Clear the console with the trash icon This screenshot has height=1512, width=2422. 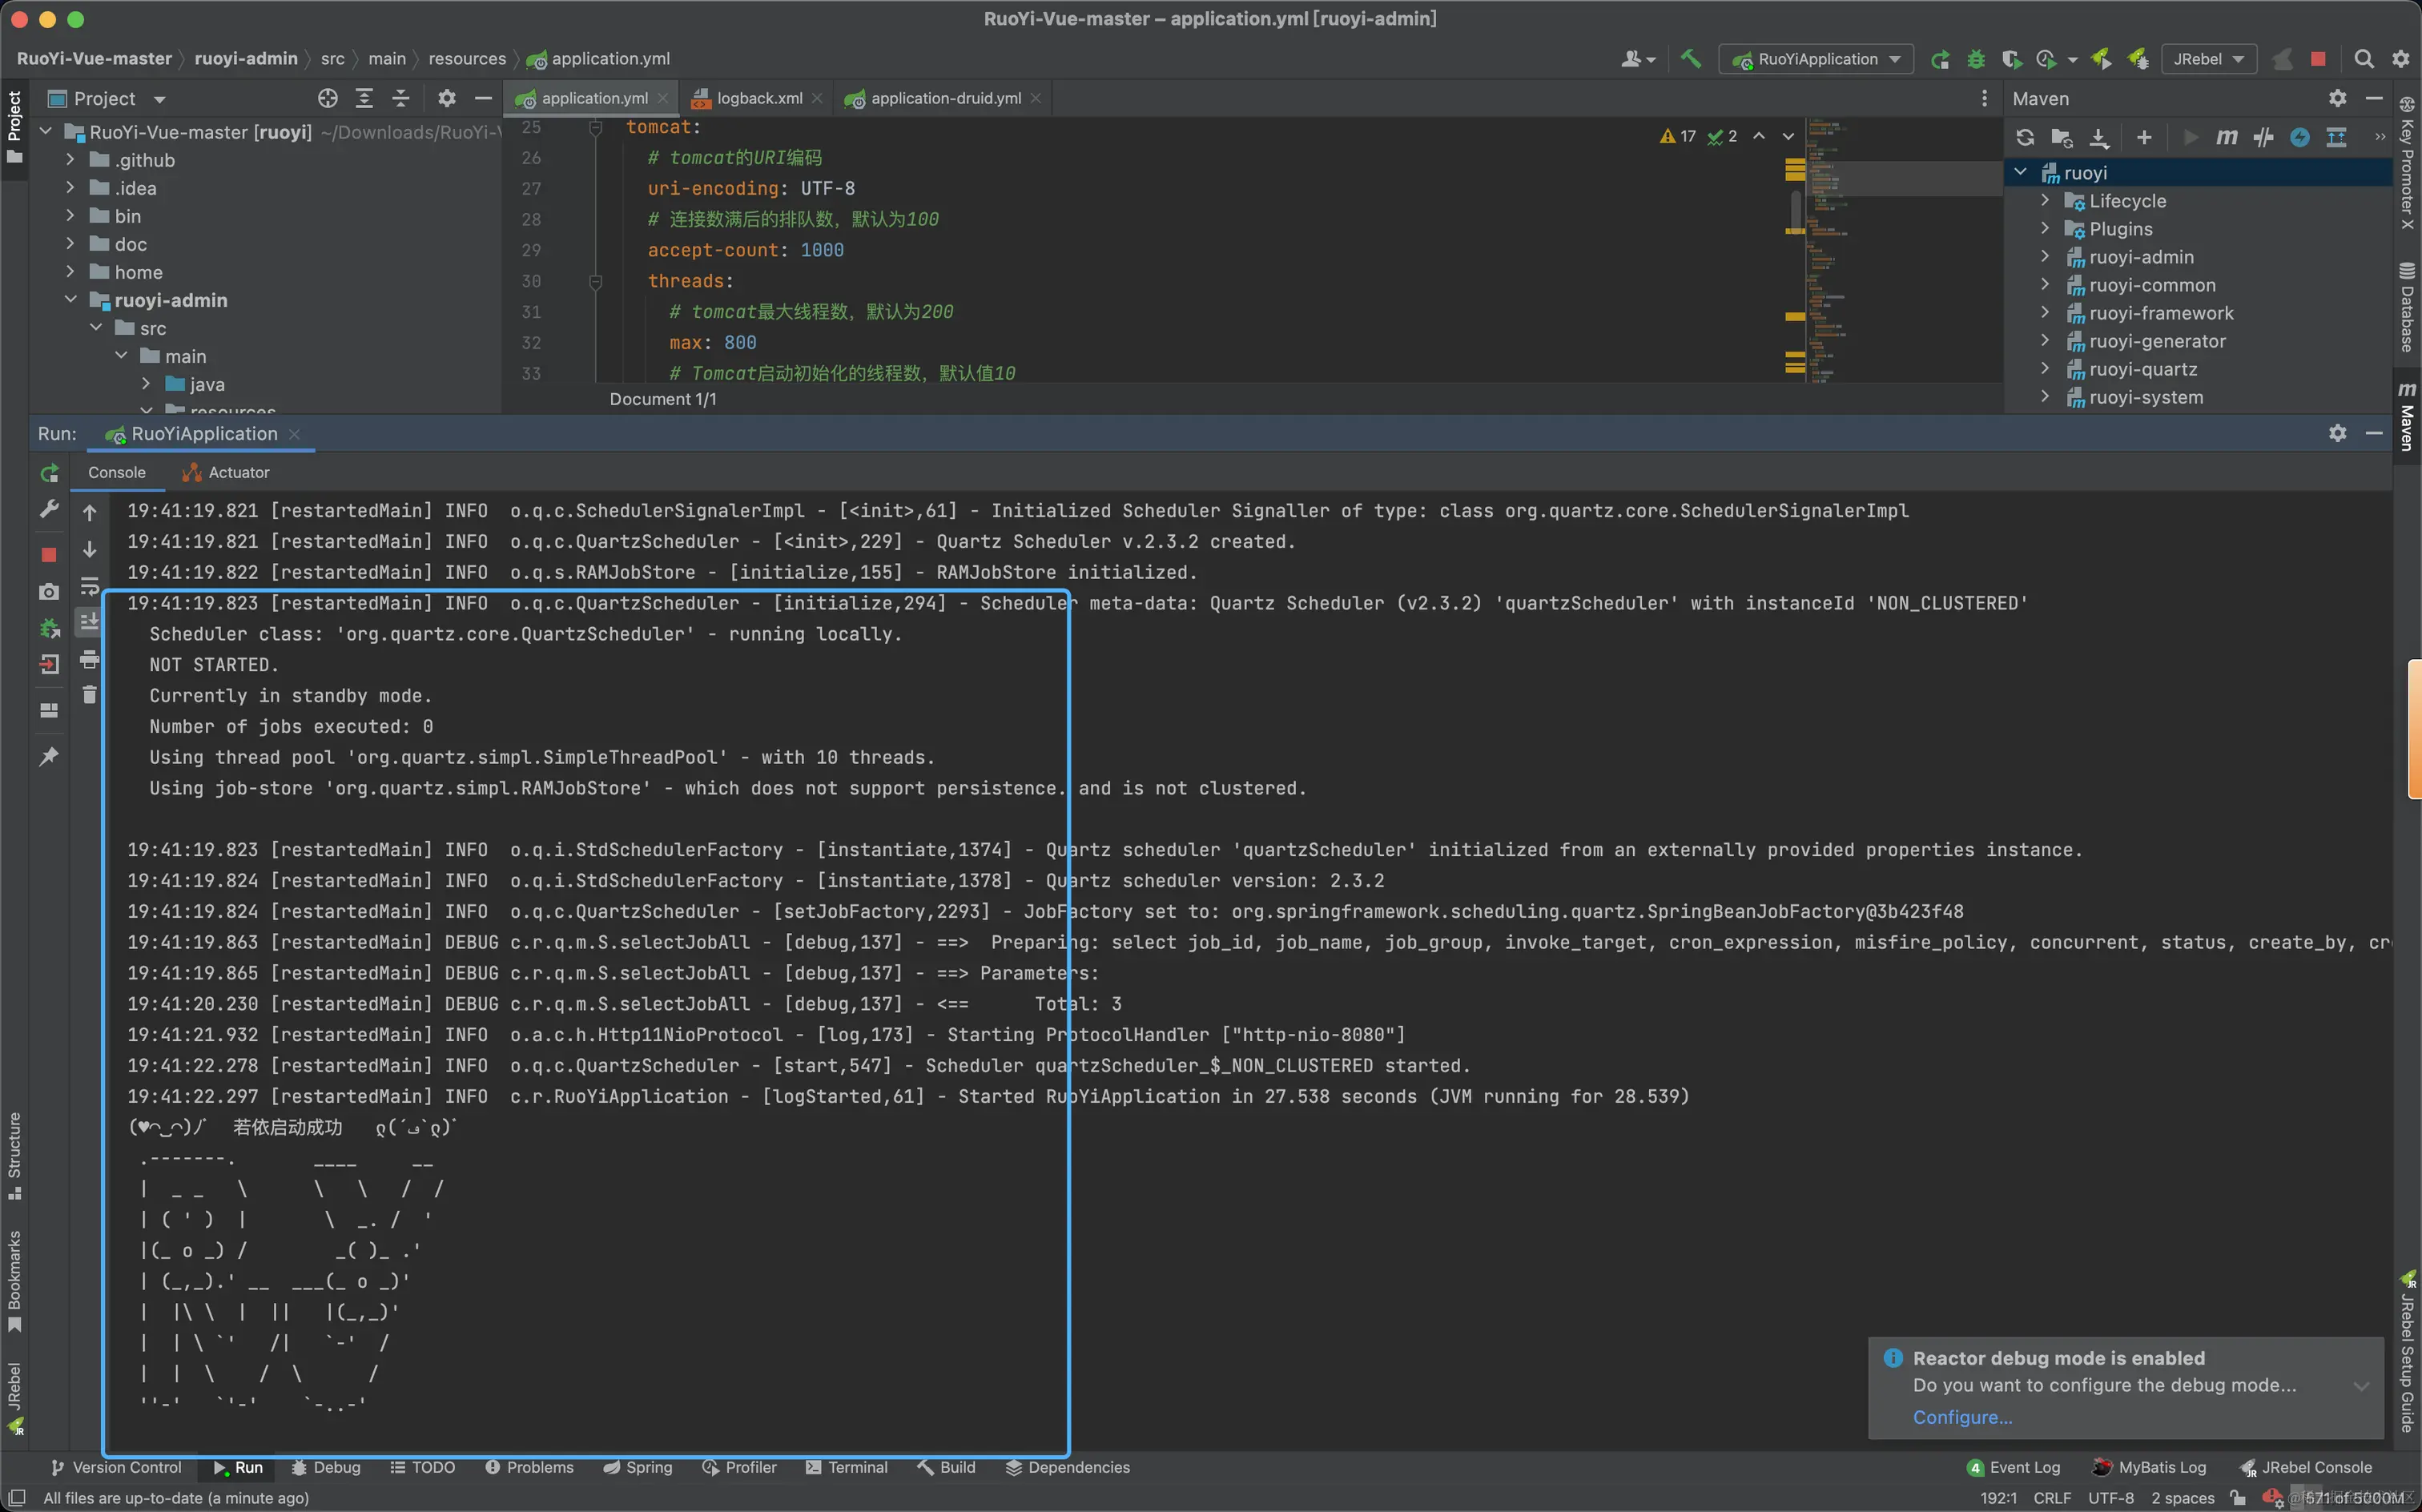89,695
